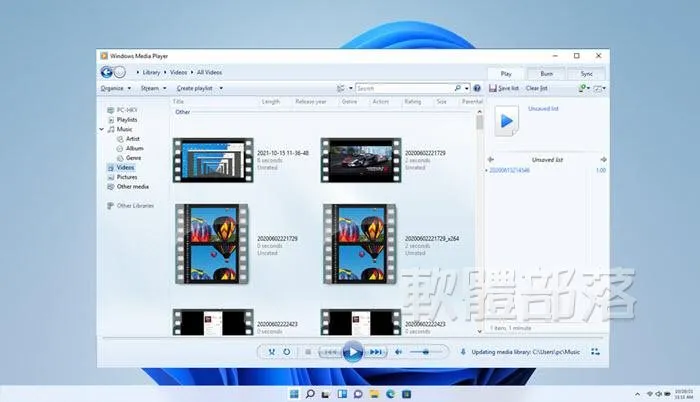Adjust the volume slider
The height and width of the screenshot is (402, 700).
pos(425,352)
